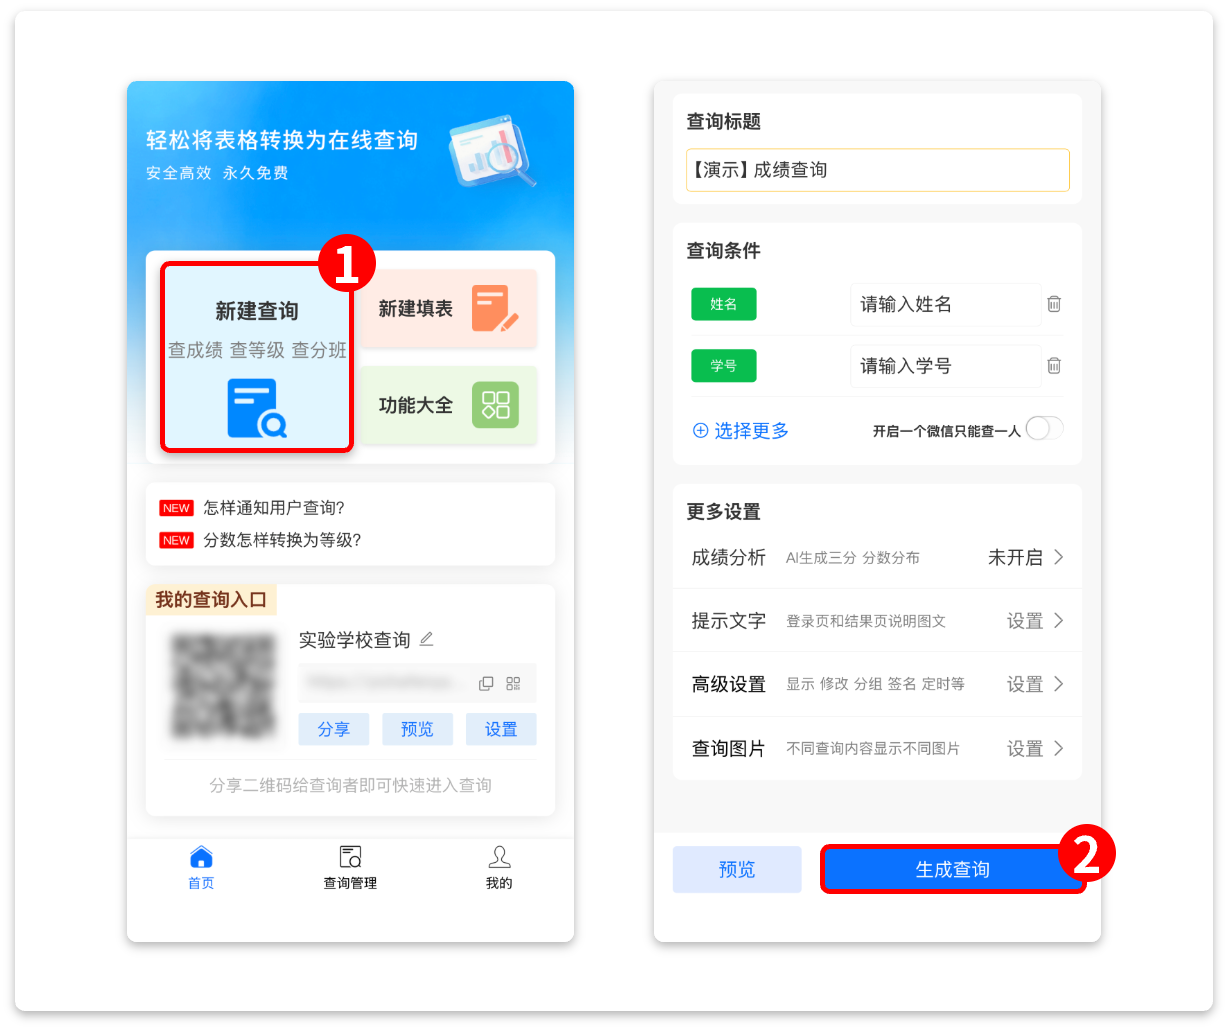Delete the 姓名 condition with its trash icon
1228x1030 pixels.
pyautogui.click(x=1054, y=304)
